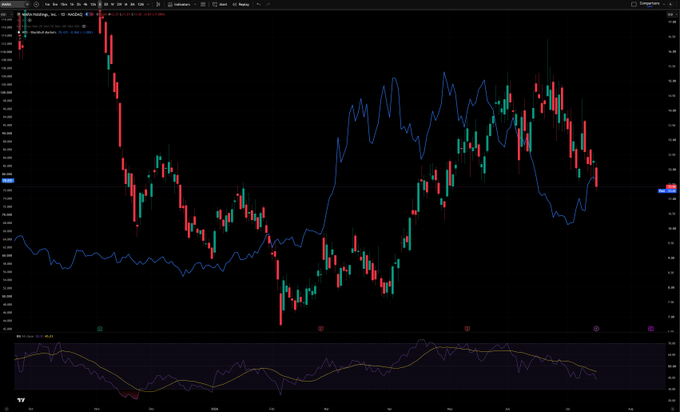The width and height of the screenshot is (680, 412).
Task: Select the 12h timeframe
Action: click(x=93, y=4)
